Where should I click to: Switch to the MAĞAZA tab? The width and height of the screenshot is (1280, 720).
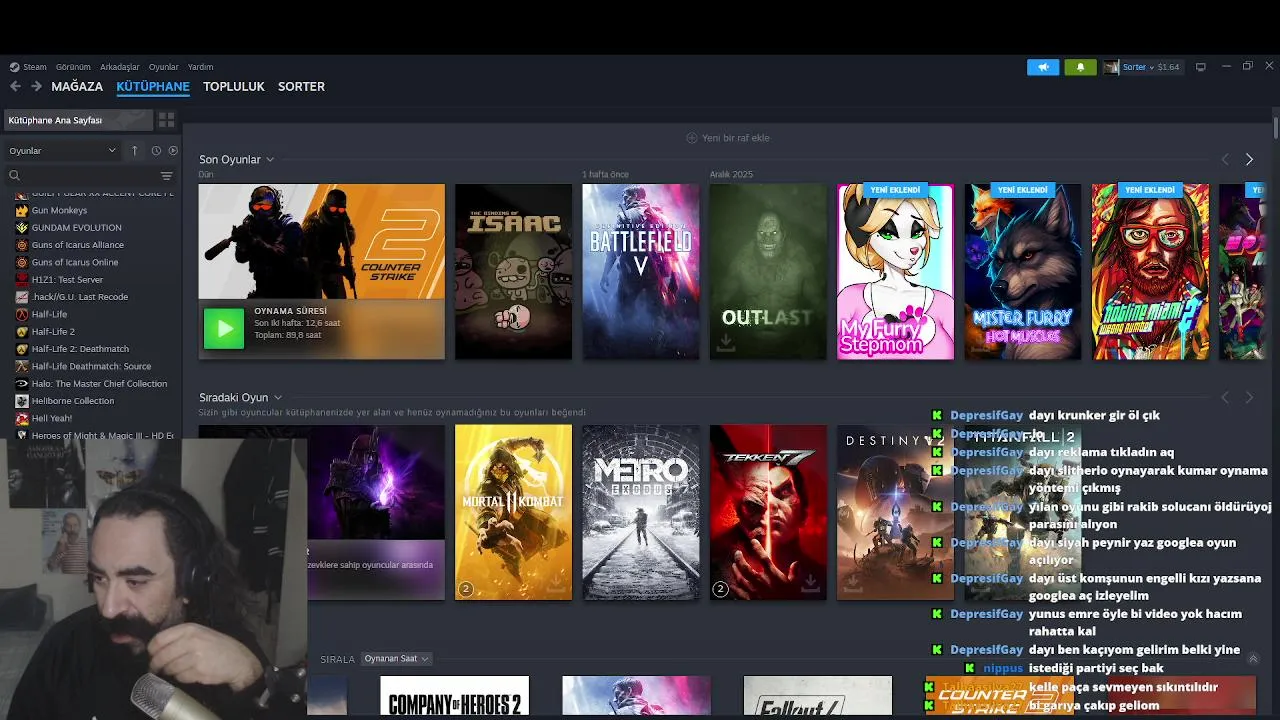pyautogui.click(x=77, y=87)
